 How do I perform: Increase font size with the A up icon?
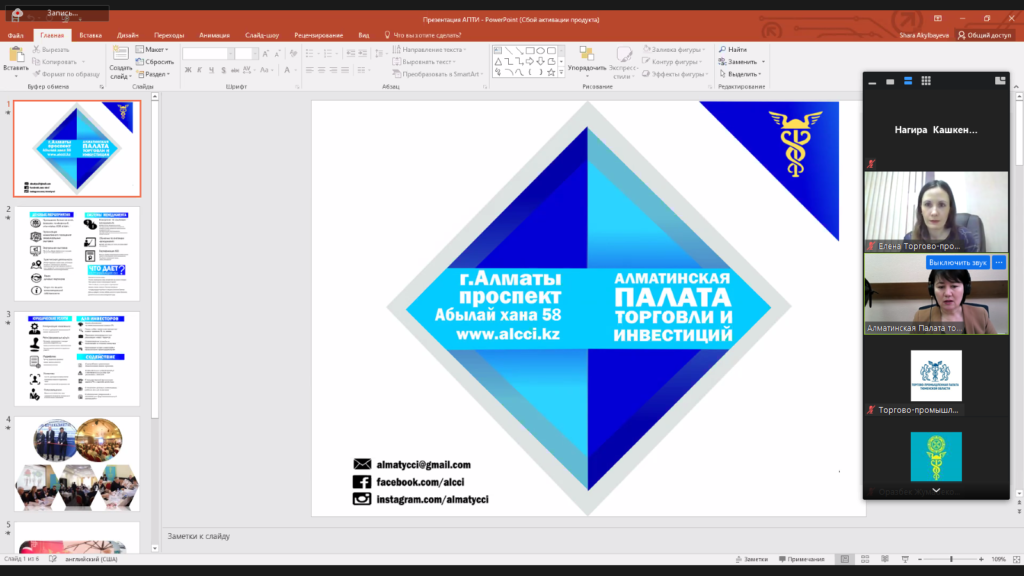point(266,54)
